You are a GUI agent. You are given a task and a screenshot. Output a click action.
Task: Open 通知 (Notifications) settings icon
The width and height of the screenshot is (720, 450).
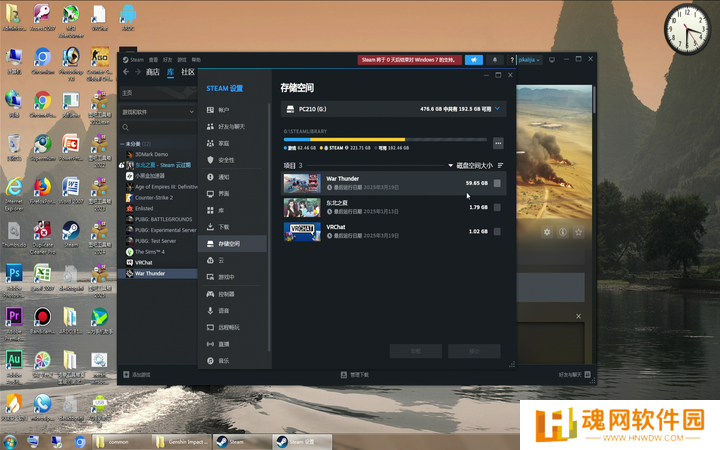click(x=210, y=177)
